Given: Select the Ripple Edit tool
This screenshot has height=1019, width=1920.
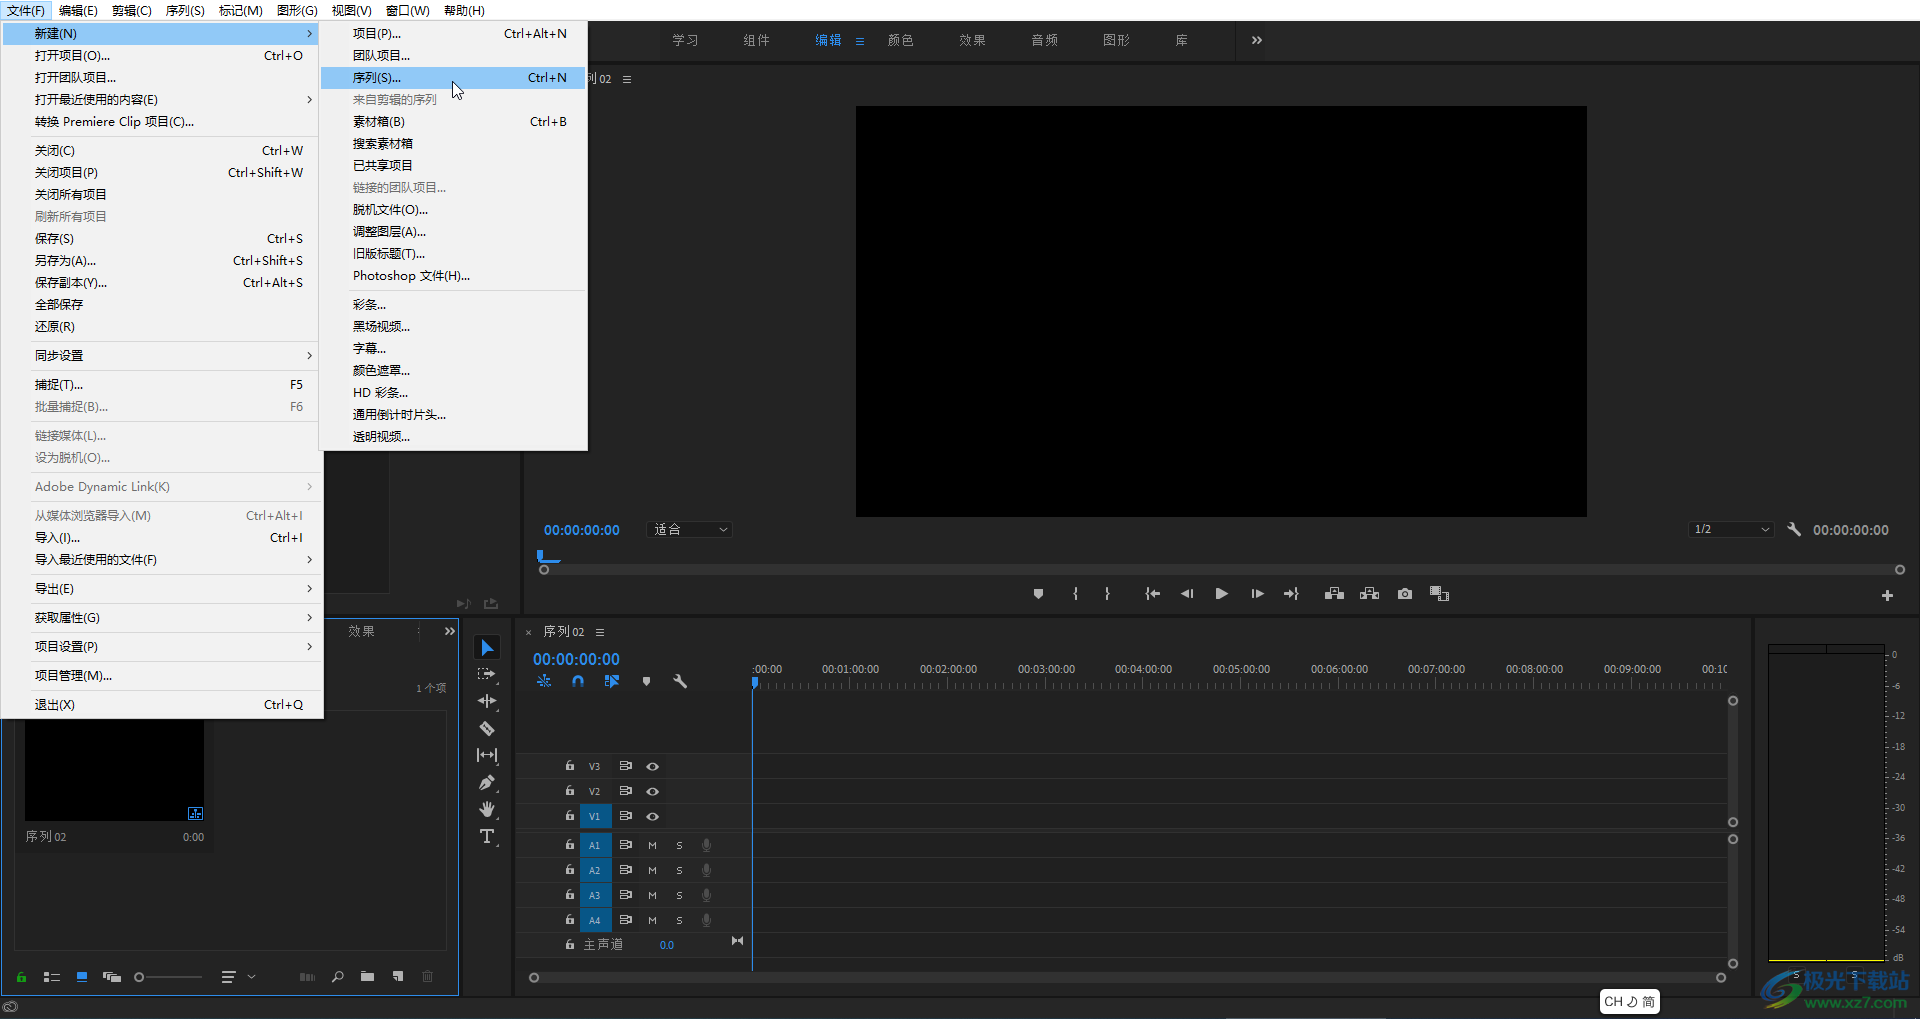Looking at the screenshot, I should (x=487, y=701).
